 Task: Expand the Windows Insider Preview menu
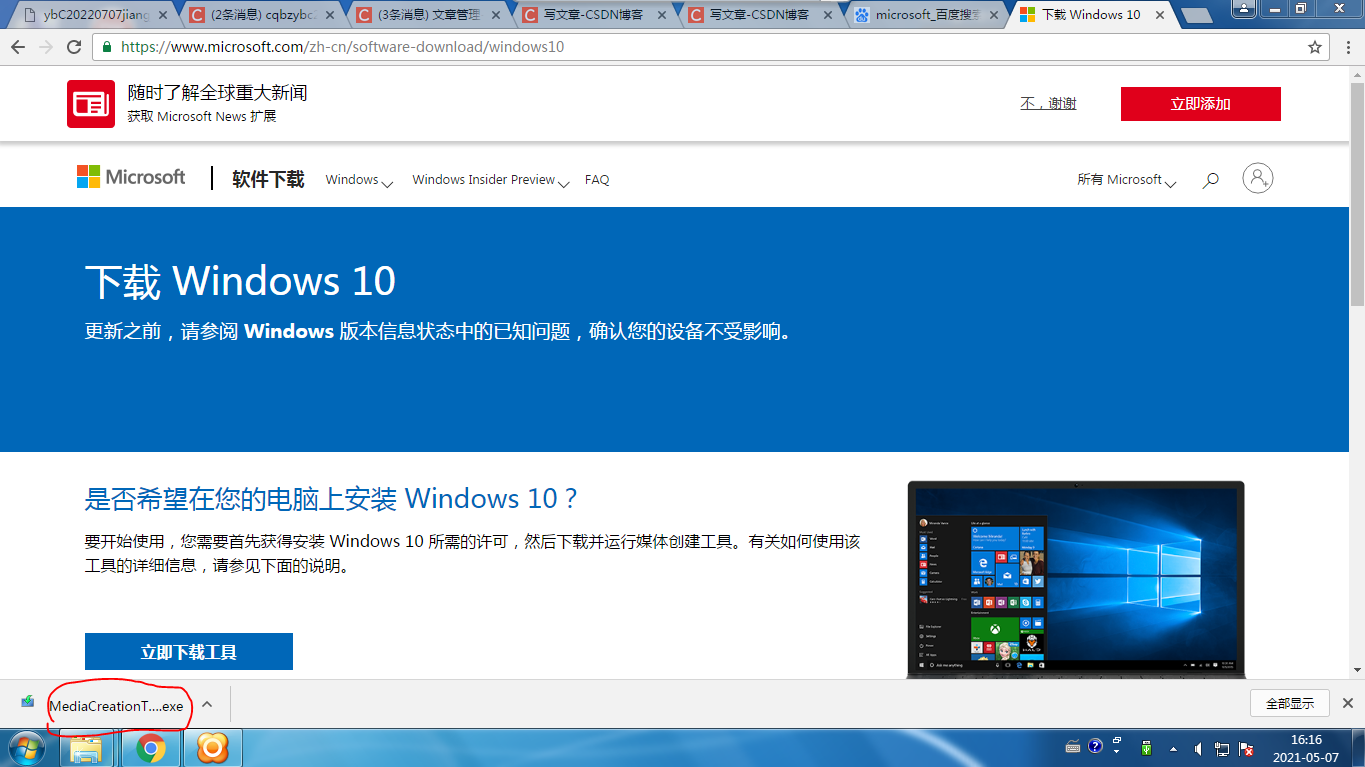[490, 180]
